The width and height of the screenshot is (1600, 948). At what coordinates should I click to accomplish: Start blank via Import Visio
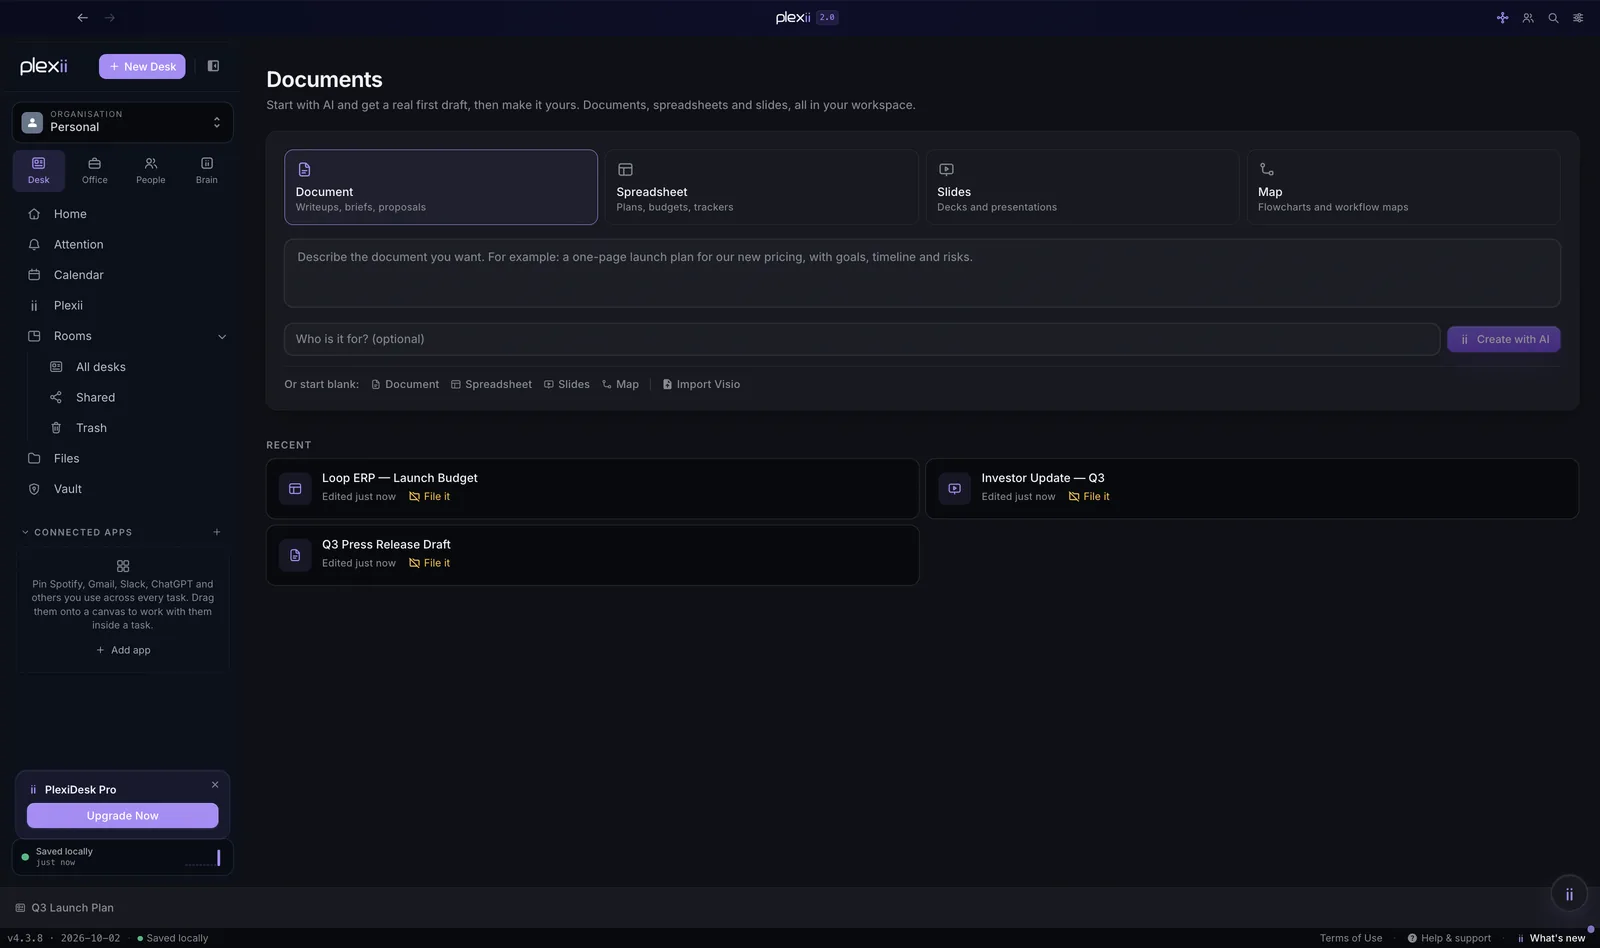pos(701,384)
